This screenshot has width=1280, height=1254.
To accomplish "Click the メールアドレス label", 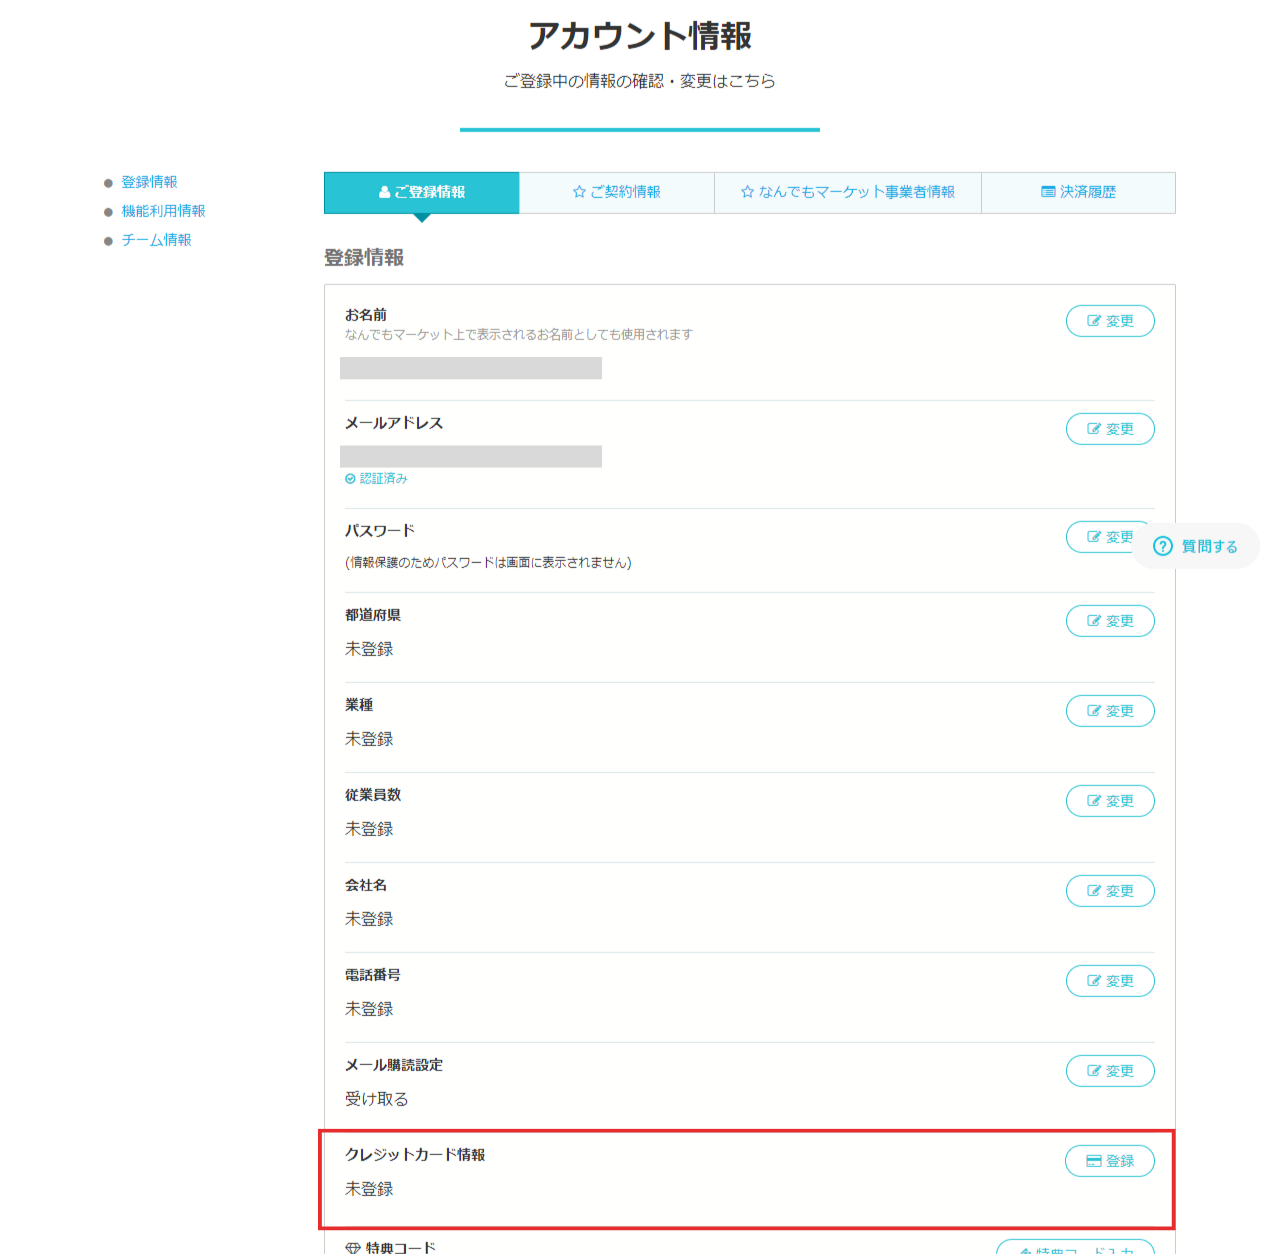I will tap(394, 423).
